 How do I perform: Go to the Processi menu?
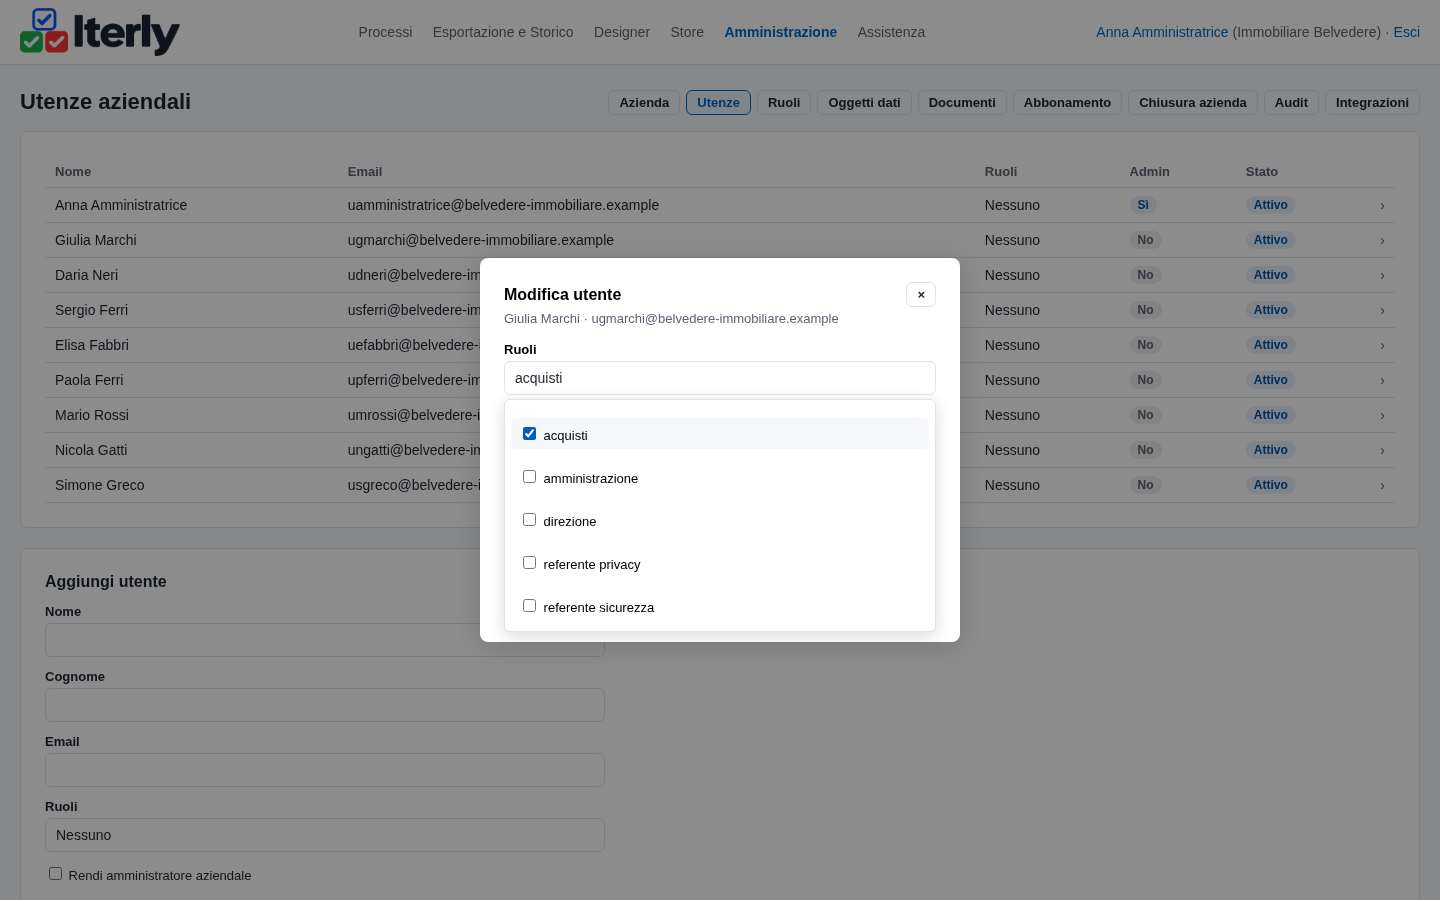(x=385, y=32)
